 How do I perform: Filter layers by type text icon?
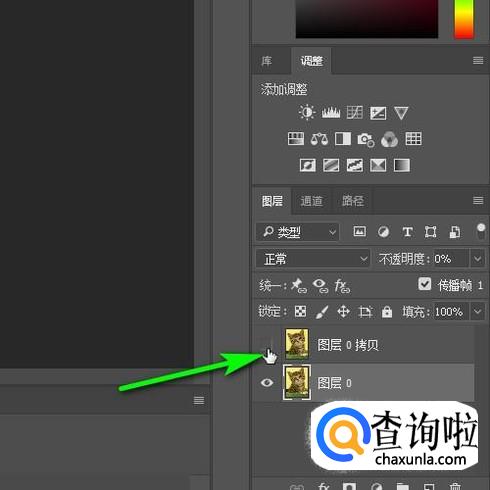(x=407, y=232)
